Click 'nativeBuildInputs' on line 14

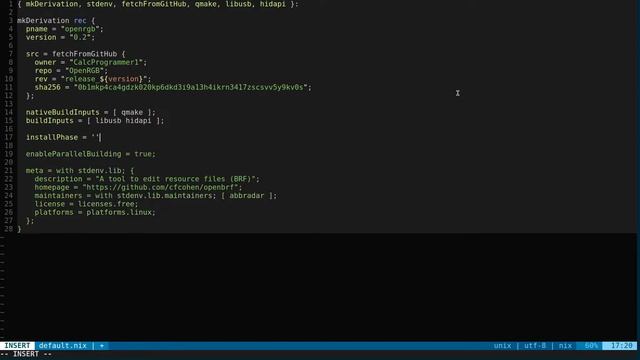[62, 112]
